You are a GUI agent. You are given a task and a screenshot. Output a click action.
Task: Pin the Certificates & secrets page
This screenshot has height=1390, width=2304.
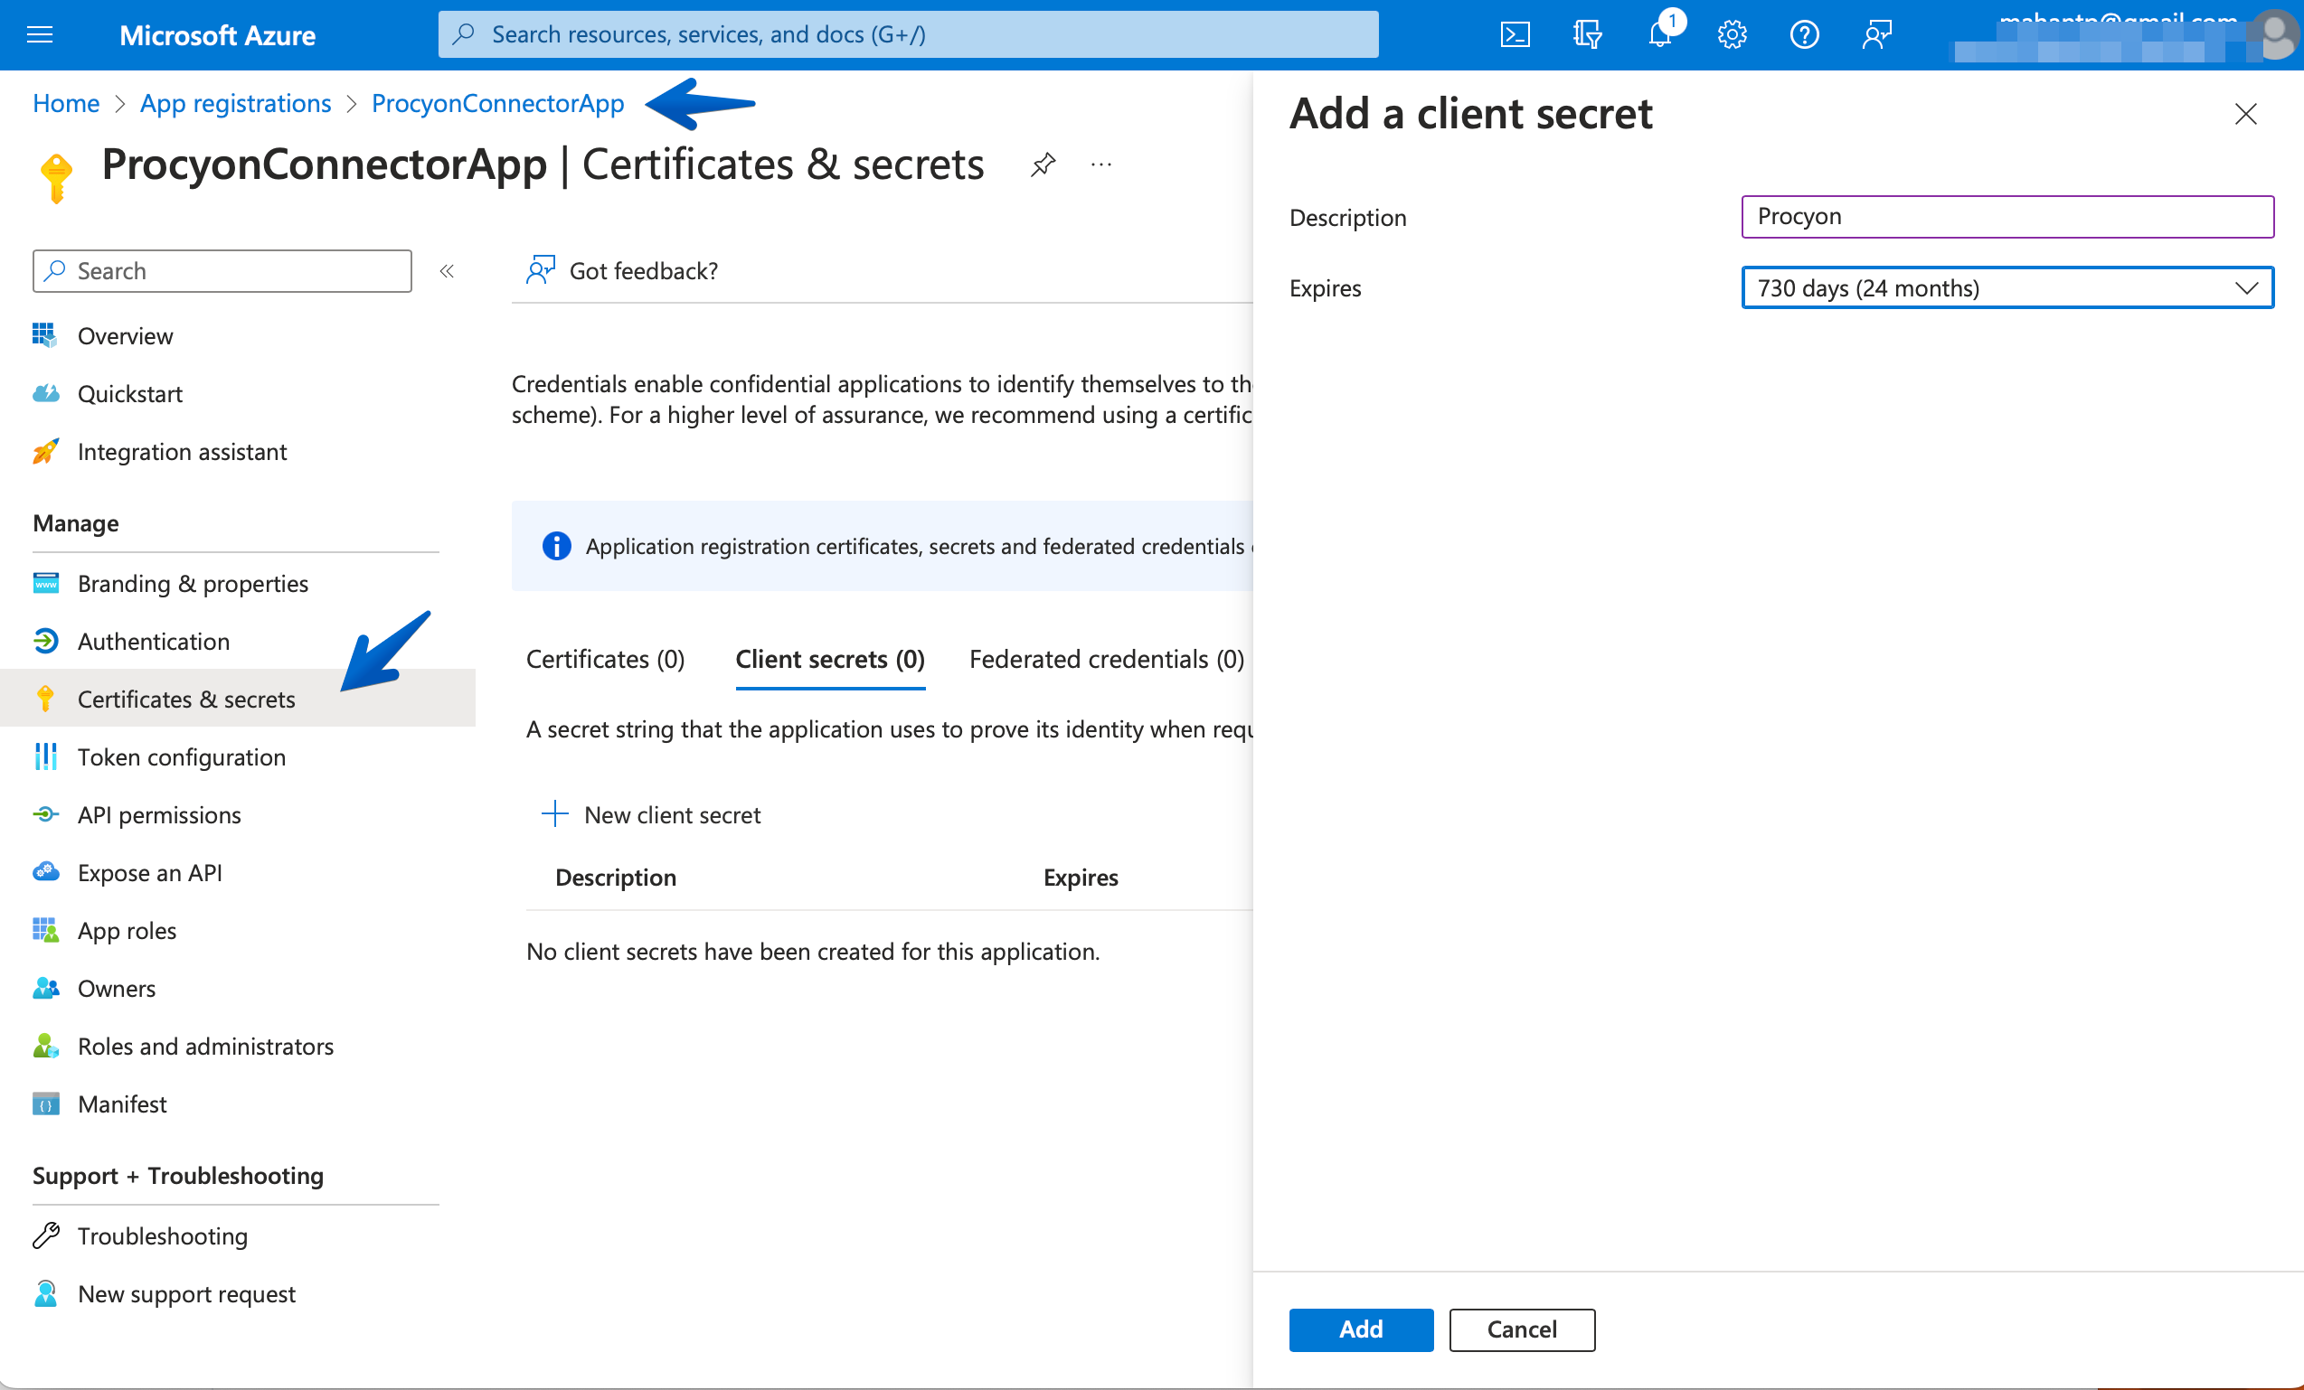(1043, 164)
